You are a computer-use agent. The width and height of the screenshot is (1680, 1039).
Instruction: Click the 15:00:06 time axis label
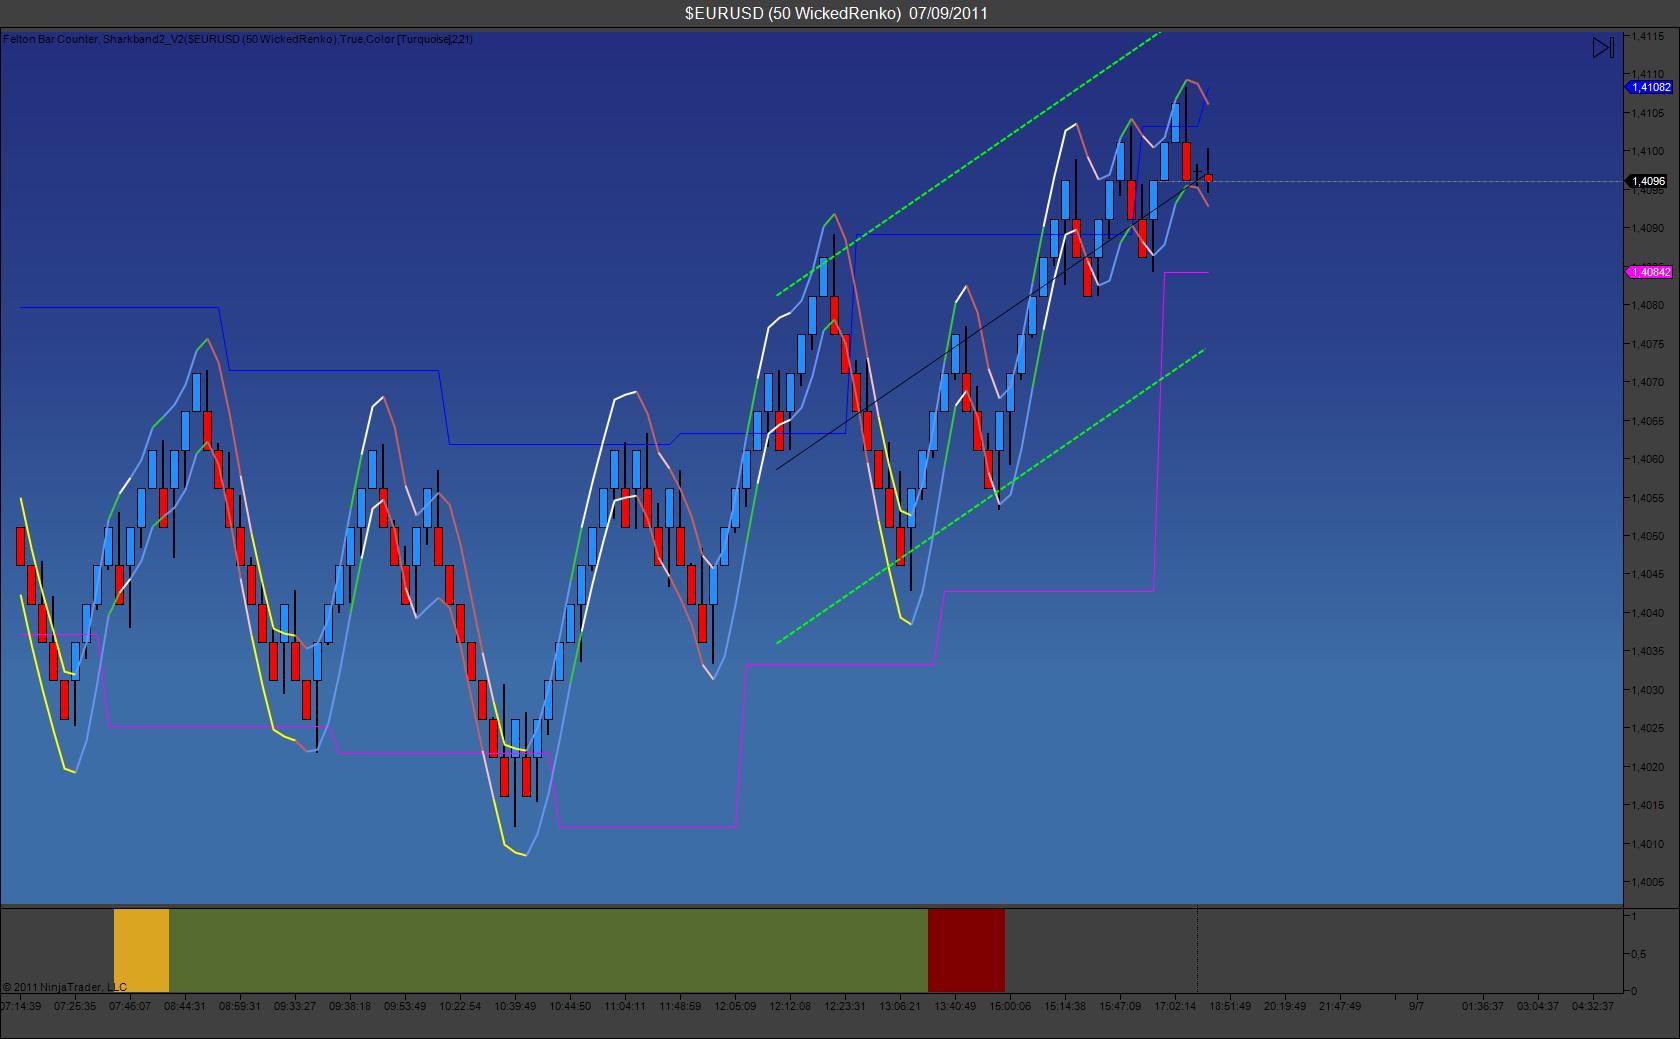(1010, 1006)
